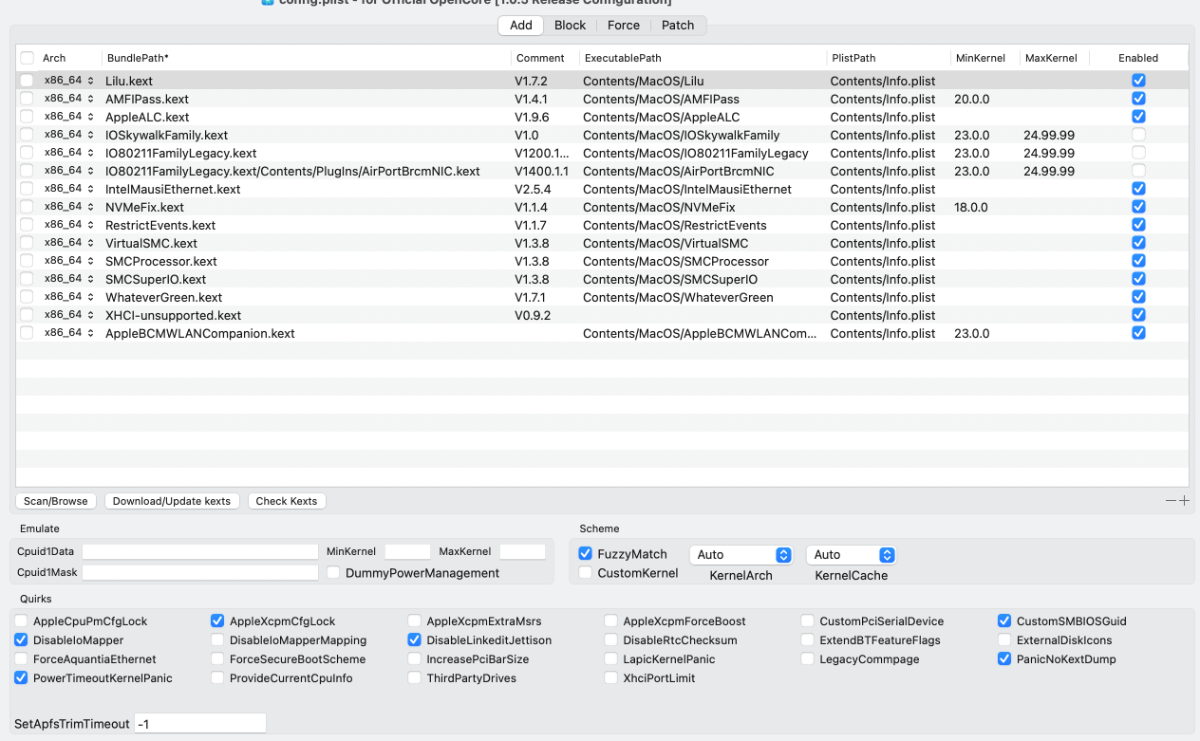The image size is (1200, 741).
Task: Click Download/Update kexts button
Action: point(172,501)
